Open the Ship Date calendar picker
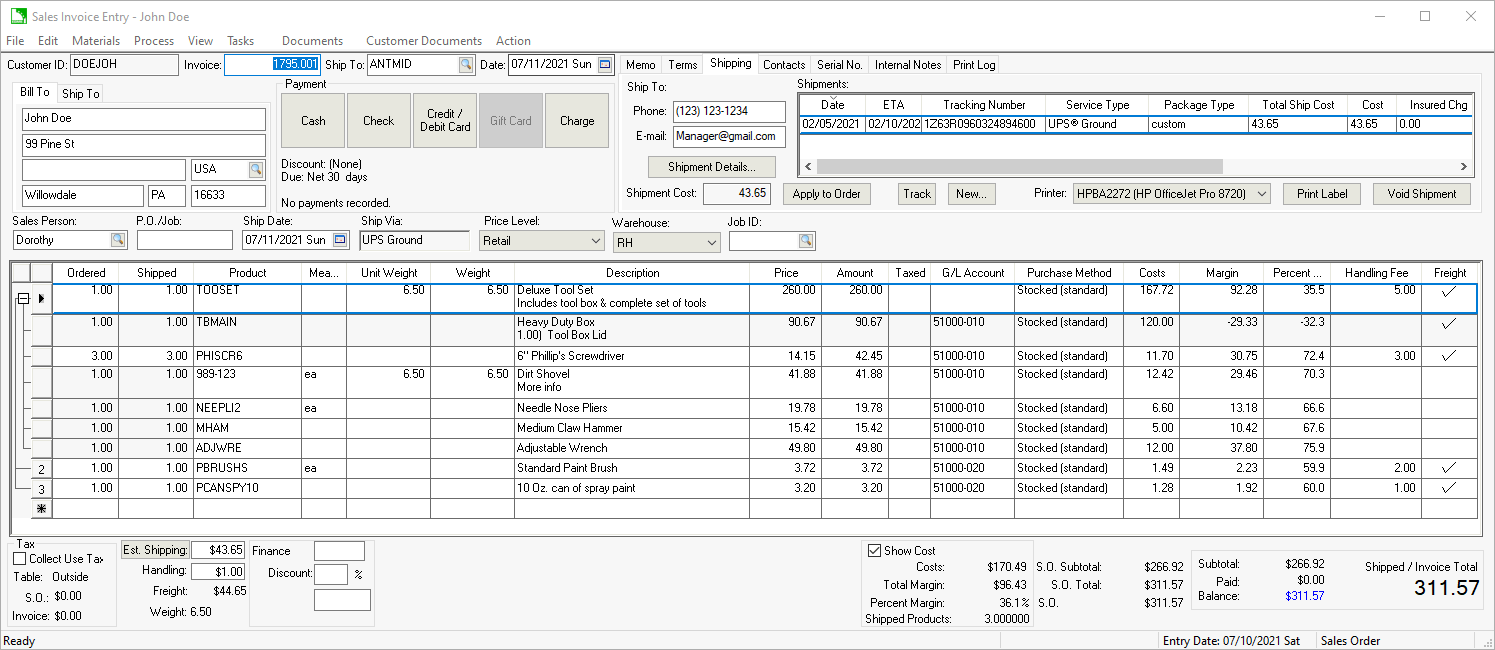 click(x=340, y=240)
